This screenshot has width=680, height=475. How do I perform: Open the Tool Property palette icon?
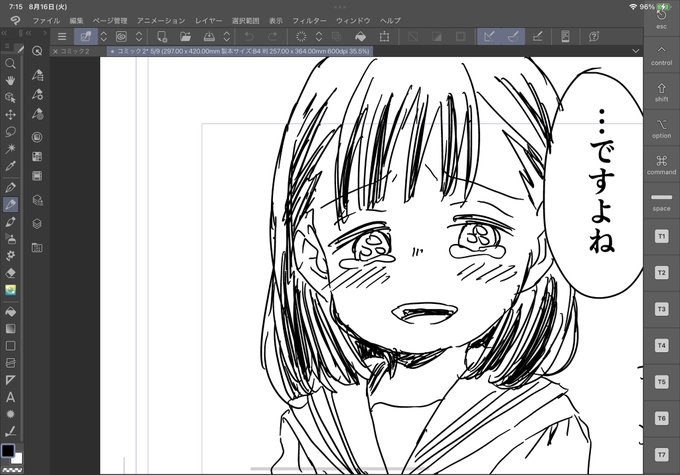(x=37, y=94)
